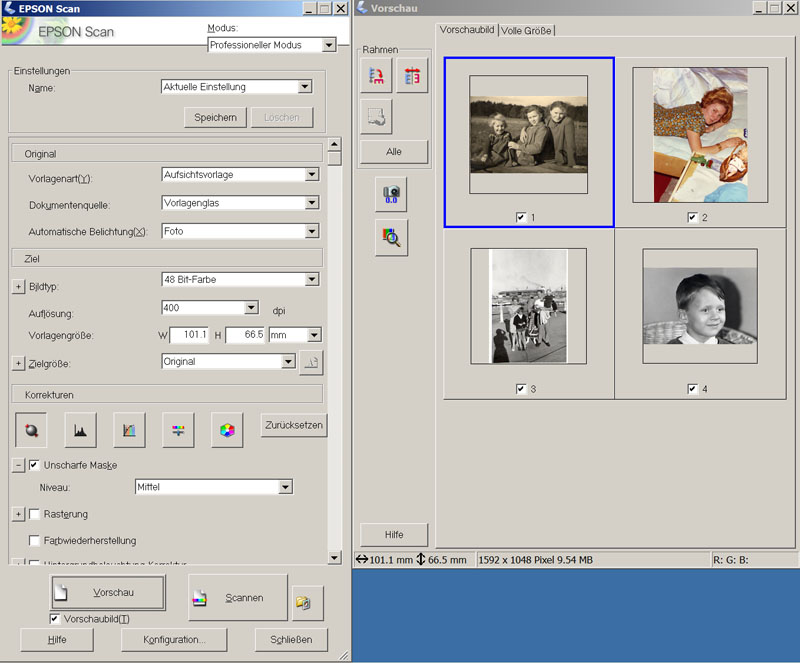The height and width of the screenshot is (663, 800).
Task: Toggle the Unscharfe Maske checkbox
Action: coord(34,465)
